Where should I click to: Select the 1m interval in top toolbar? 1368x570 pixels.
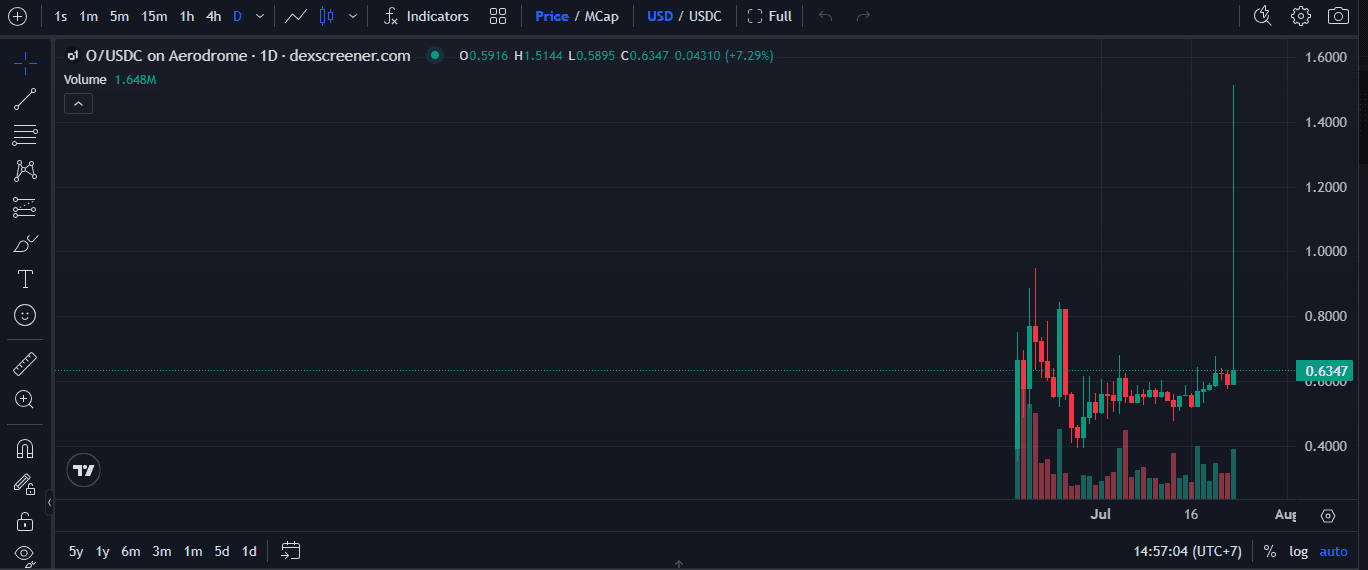click(89, 16)
